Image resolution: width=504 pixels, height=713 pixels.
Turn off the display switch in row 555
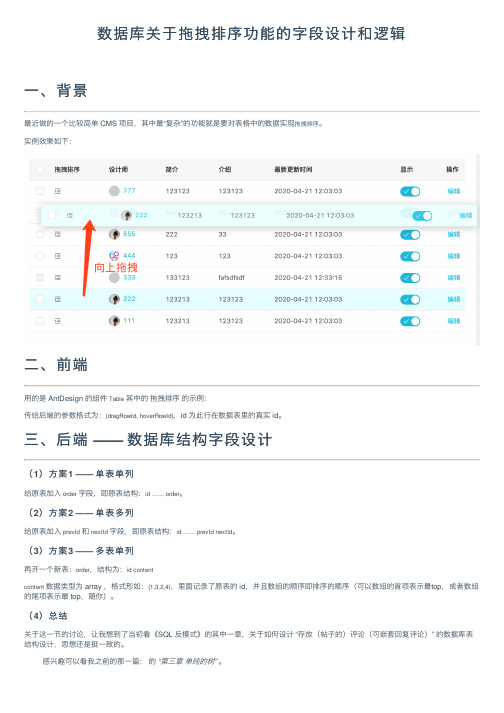(x=410, y=235)
